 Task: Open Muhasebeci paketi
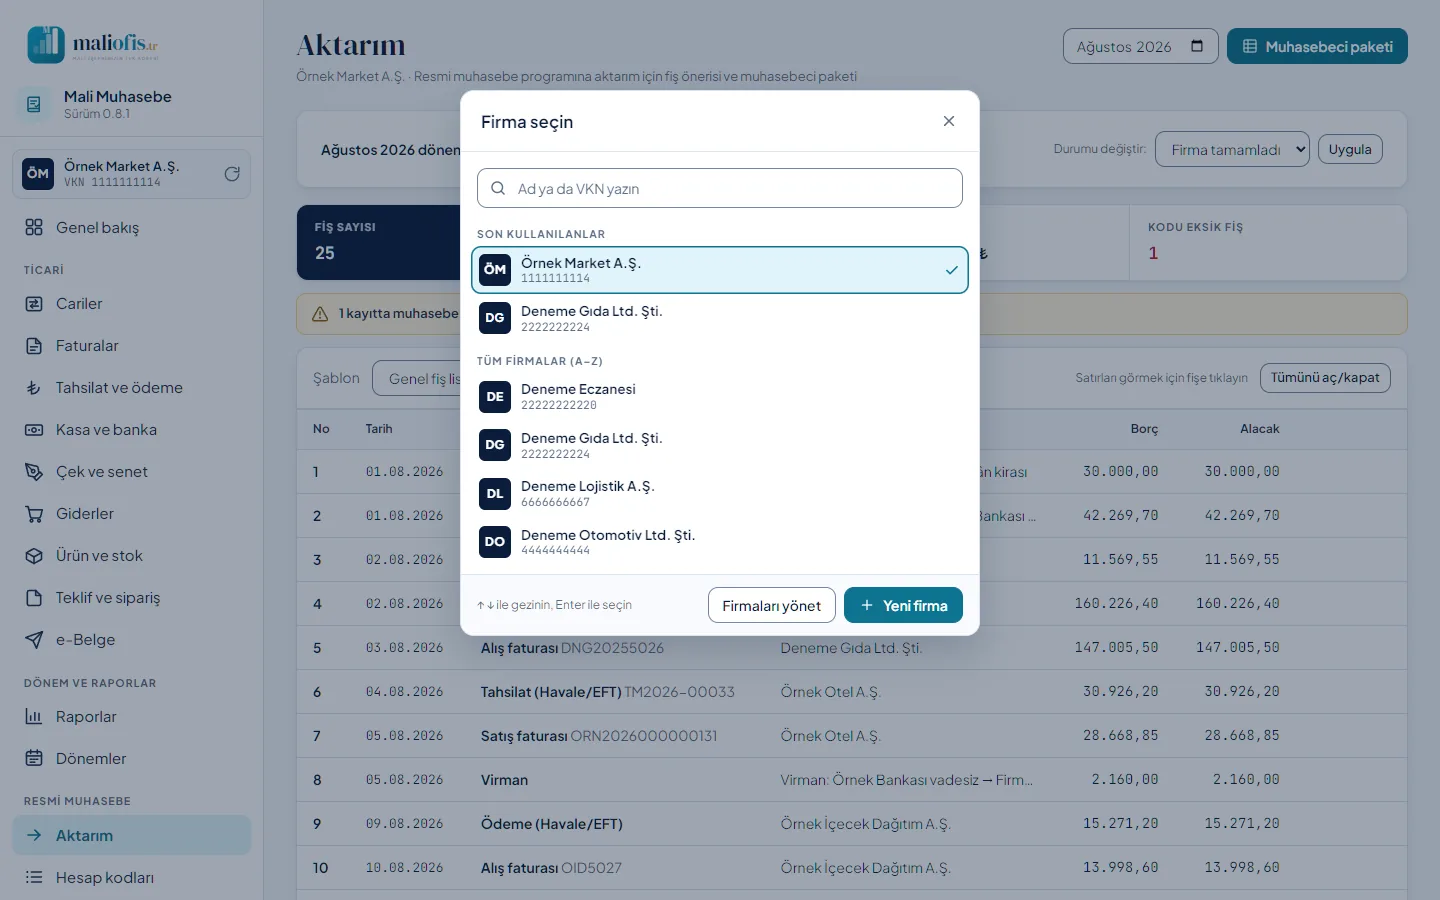1317,46
